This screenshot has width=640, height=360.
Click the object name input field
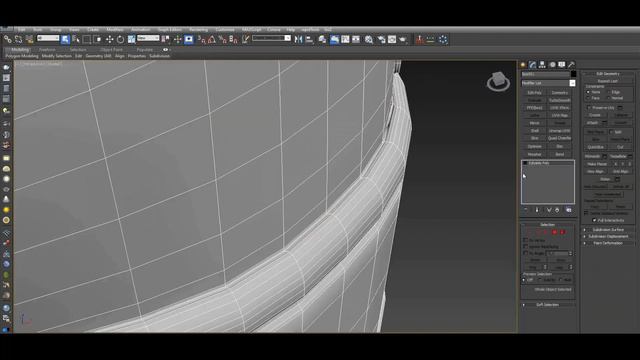pyautogui.click(x=545, y=74)
